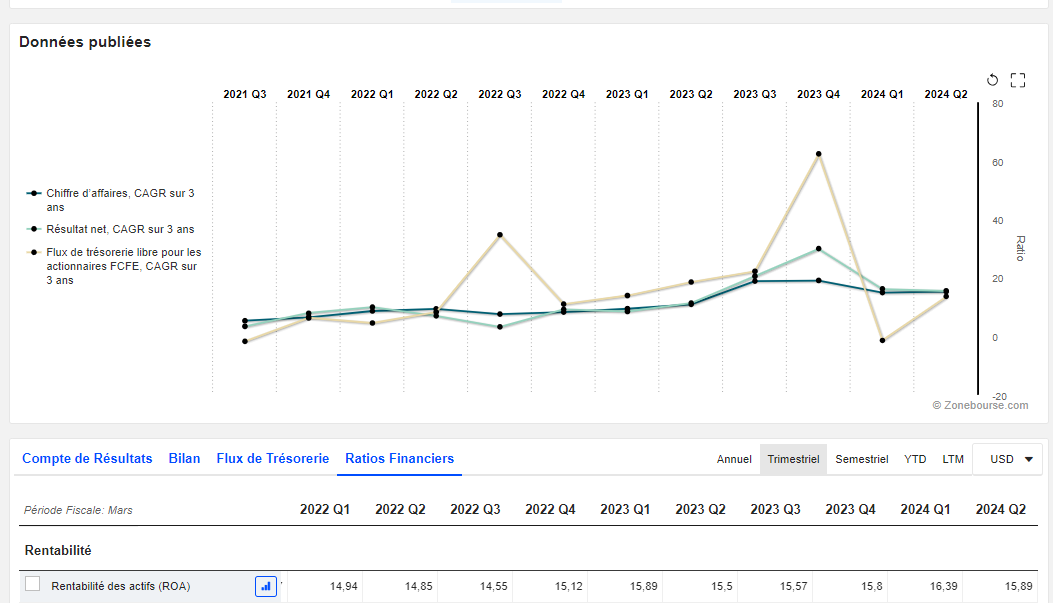Reset the chart zoom with refresh icon
The width and height of the screenshot is (1053, 603).
(992, 80)
